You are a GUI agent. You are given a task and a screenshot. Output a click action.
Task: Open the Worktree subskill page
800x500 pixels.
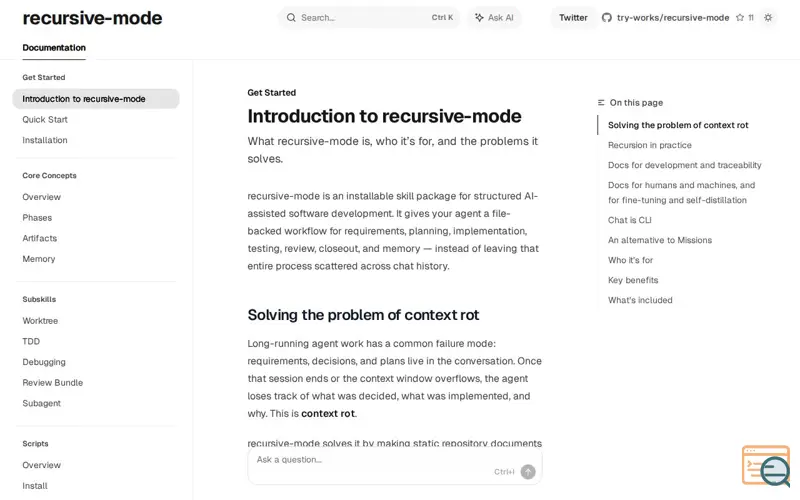tap(40, 321)
